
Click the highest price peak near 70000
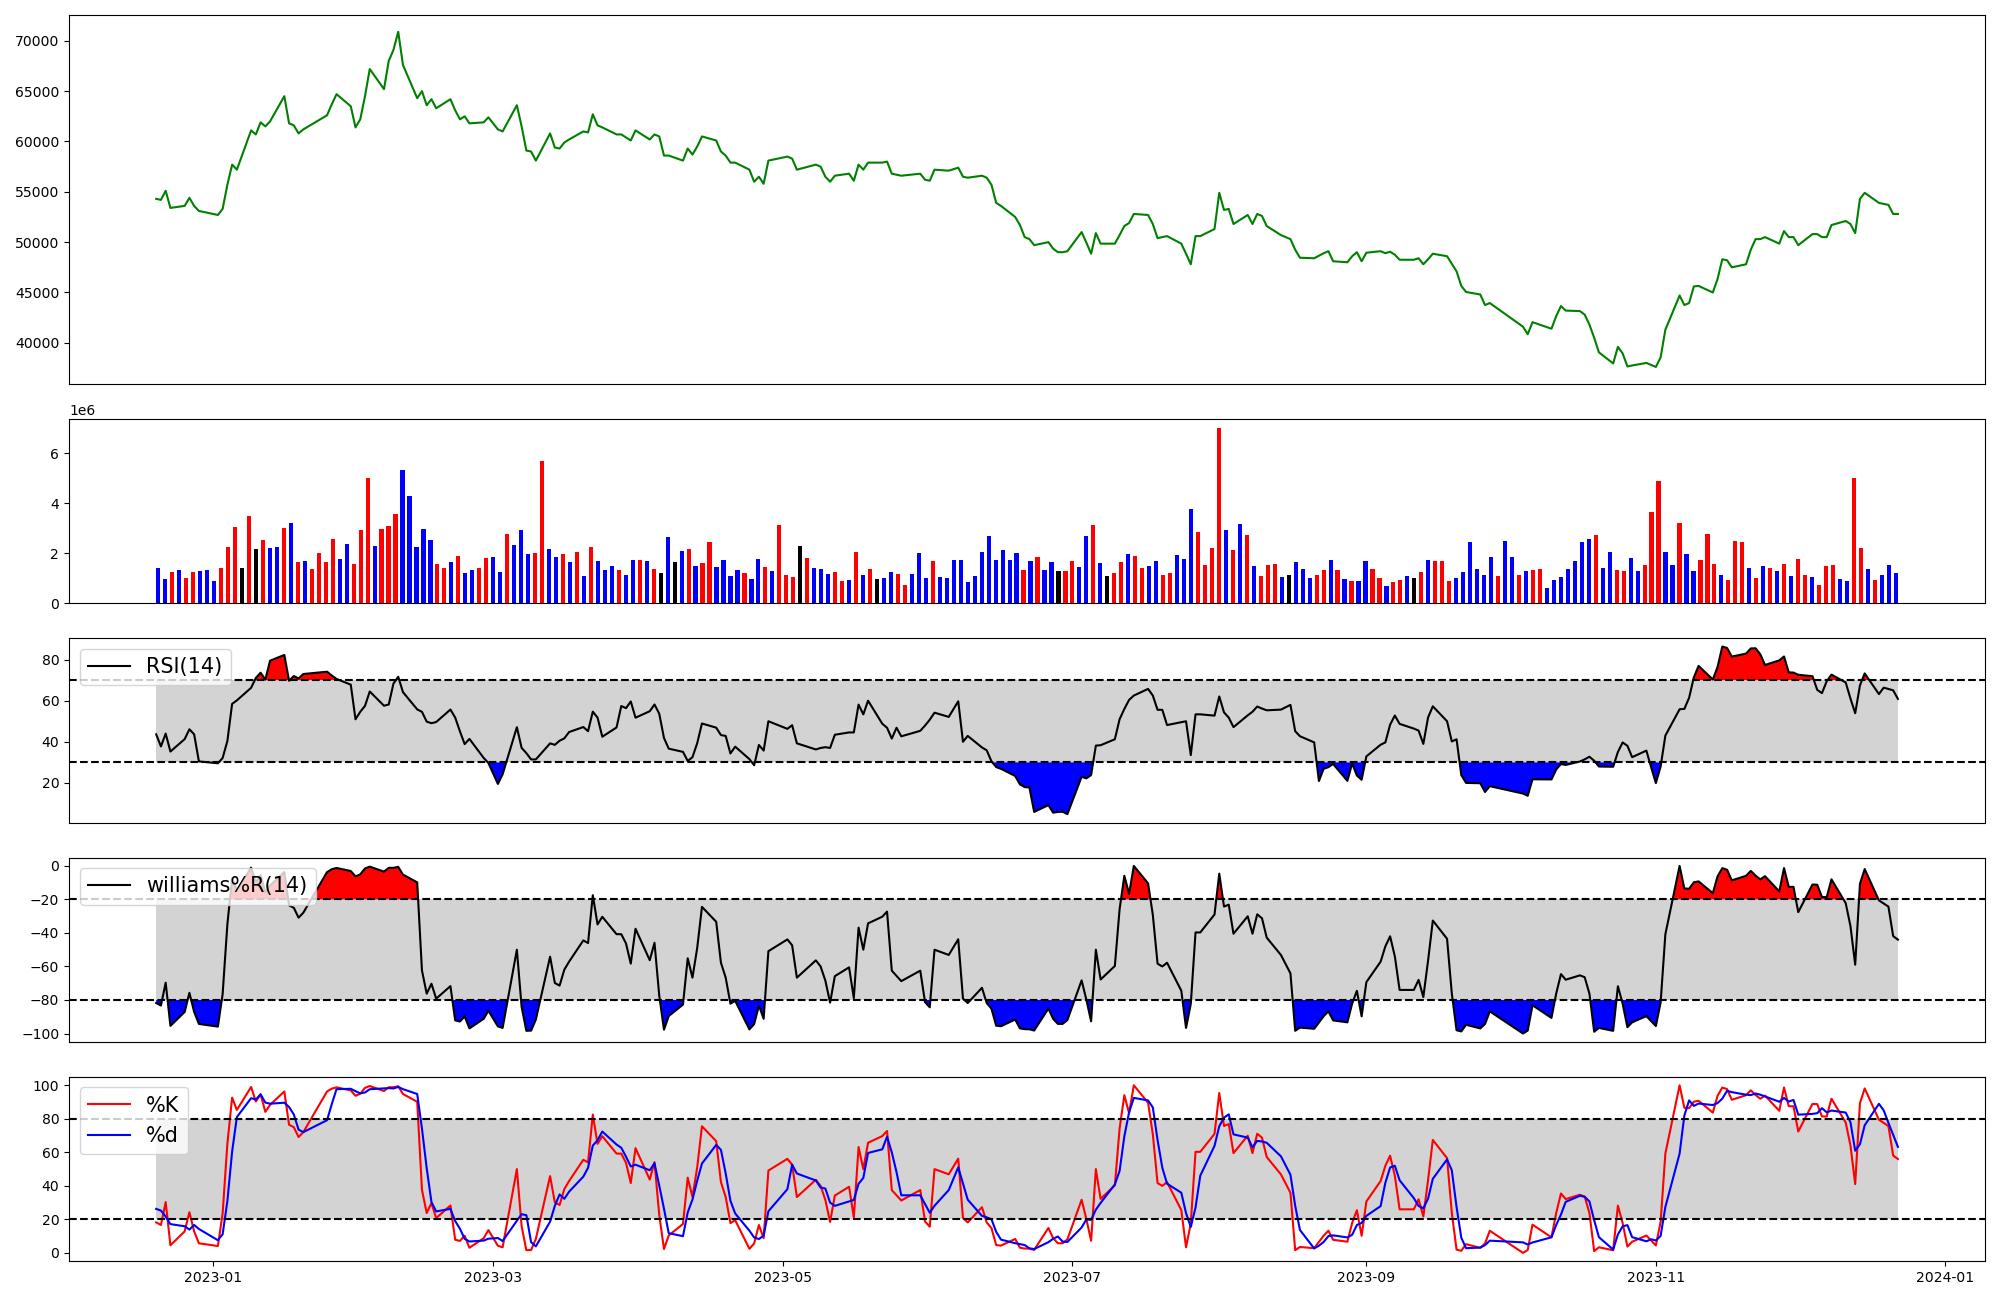[x=398, y=33]
